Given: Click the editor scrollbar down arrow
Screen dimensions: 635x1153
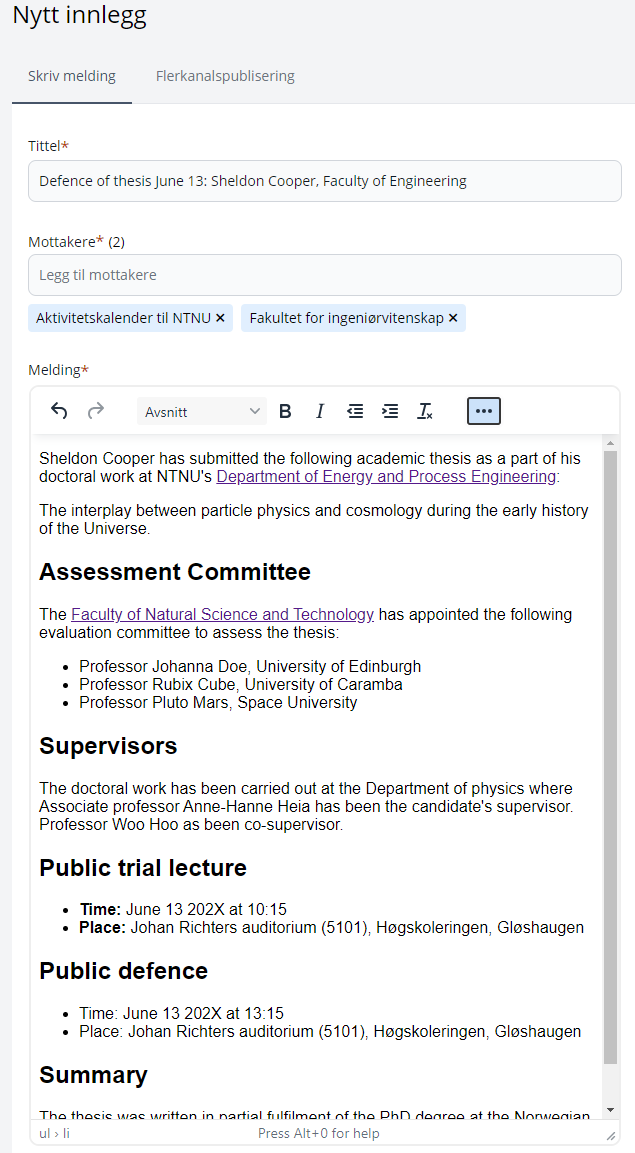Looking at the screenshot, I should (x=611, y=1110).
